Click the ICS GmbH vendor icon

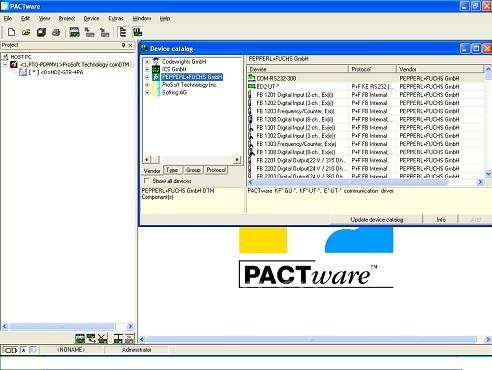[156, 69]
